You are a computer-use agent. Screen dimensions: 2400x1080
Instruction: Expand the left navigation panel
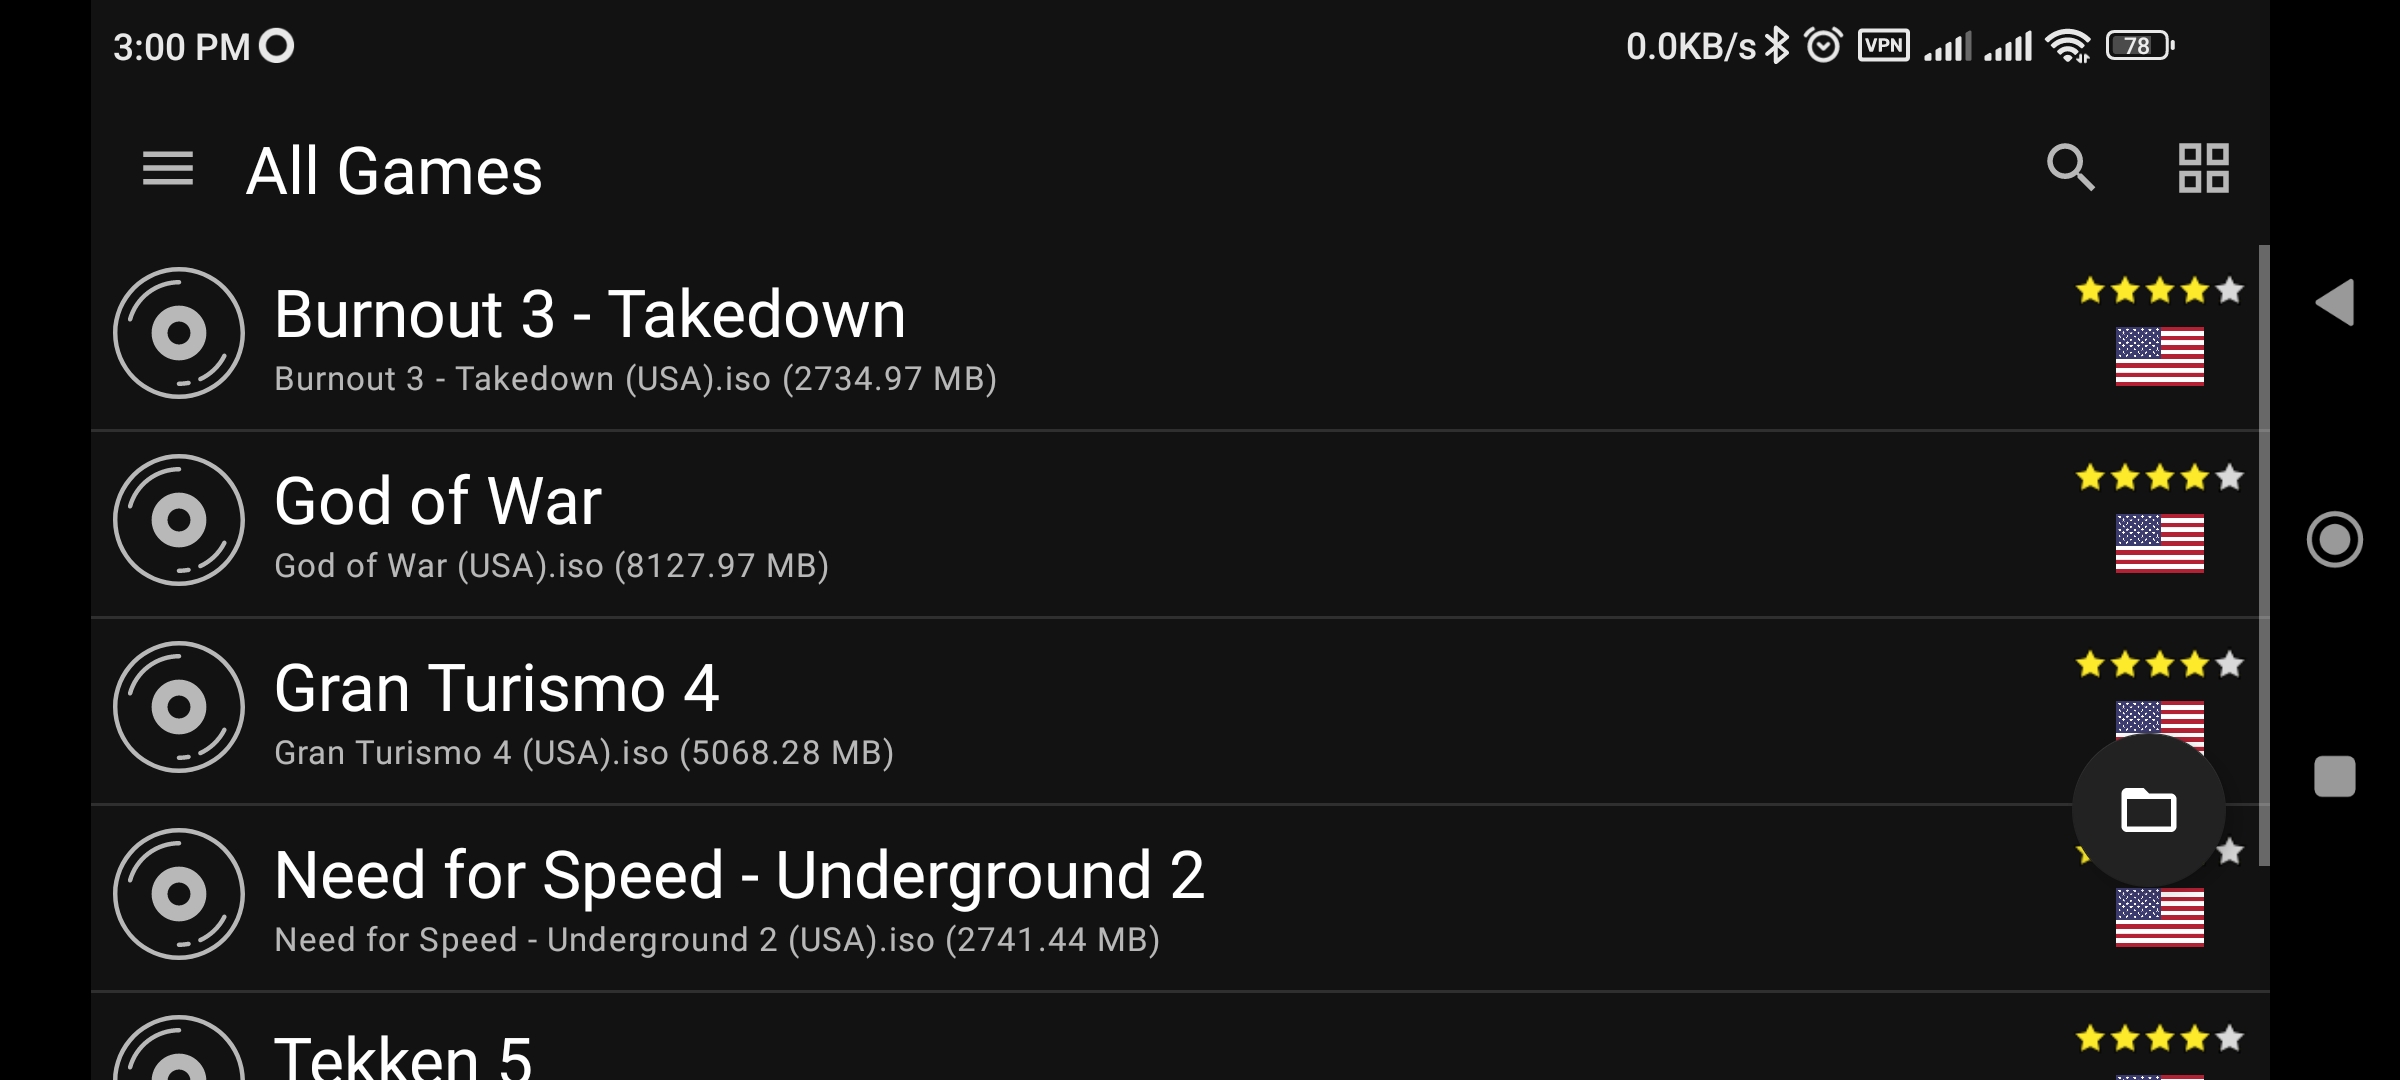tap(168, 168)
